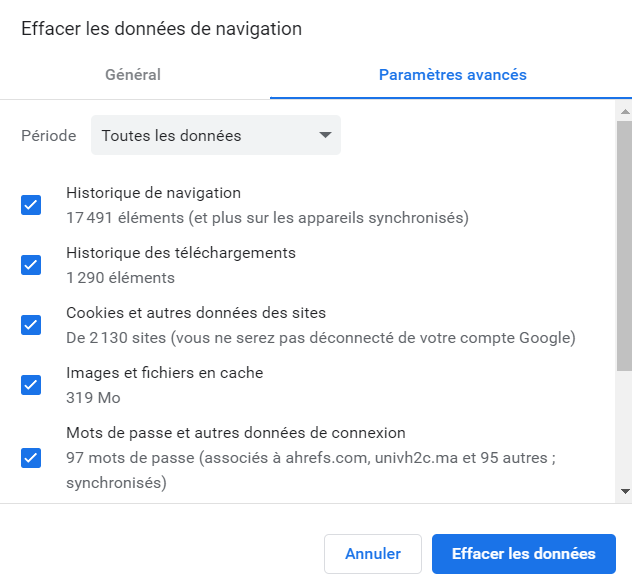Click the Images et fichiers en cache label
This screenshot has height=583, width=632.
(x=164, y=373)
